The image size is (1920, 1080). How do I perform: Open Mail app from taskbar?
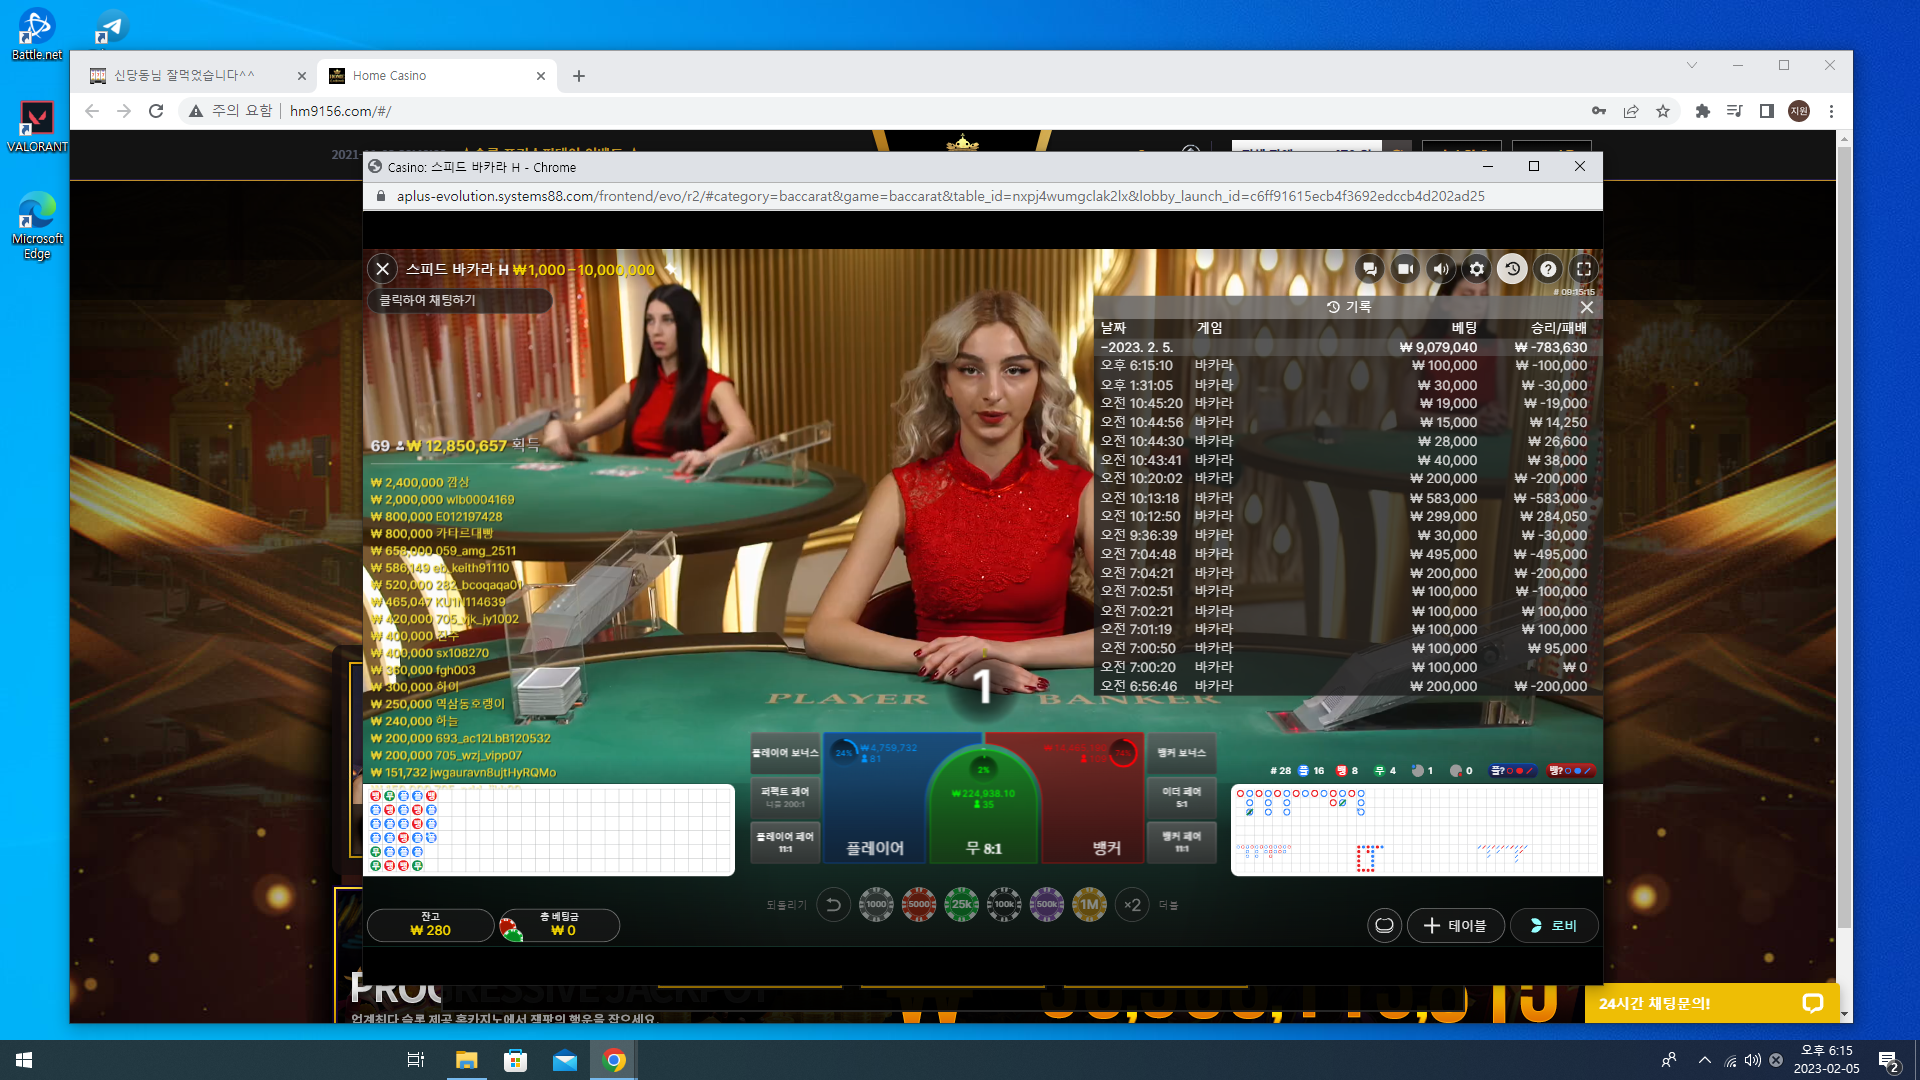tap(565, 1060)
